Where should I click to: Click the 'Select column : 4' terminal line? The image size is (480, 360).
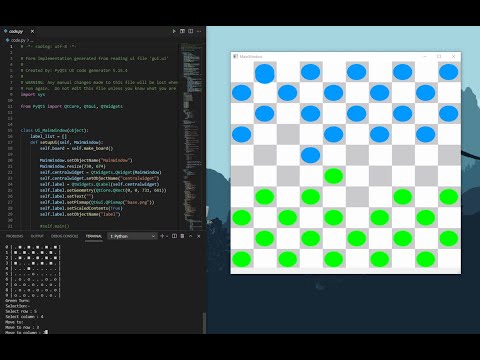click(x=24, y=317)
